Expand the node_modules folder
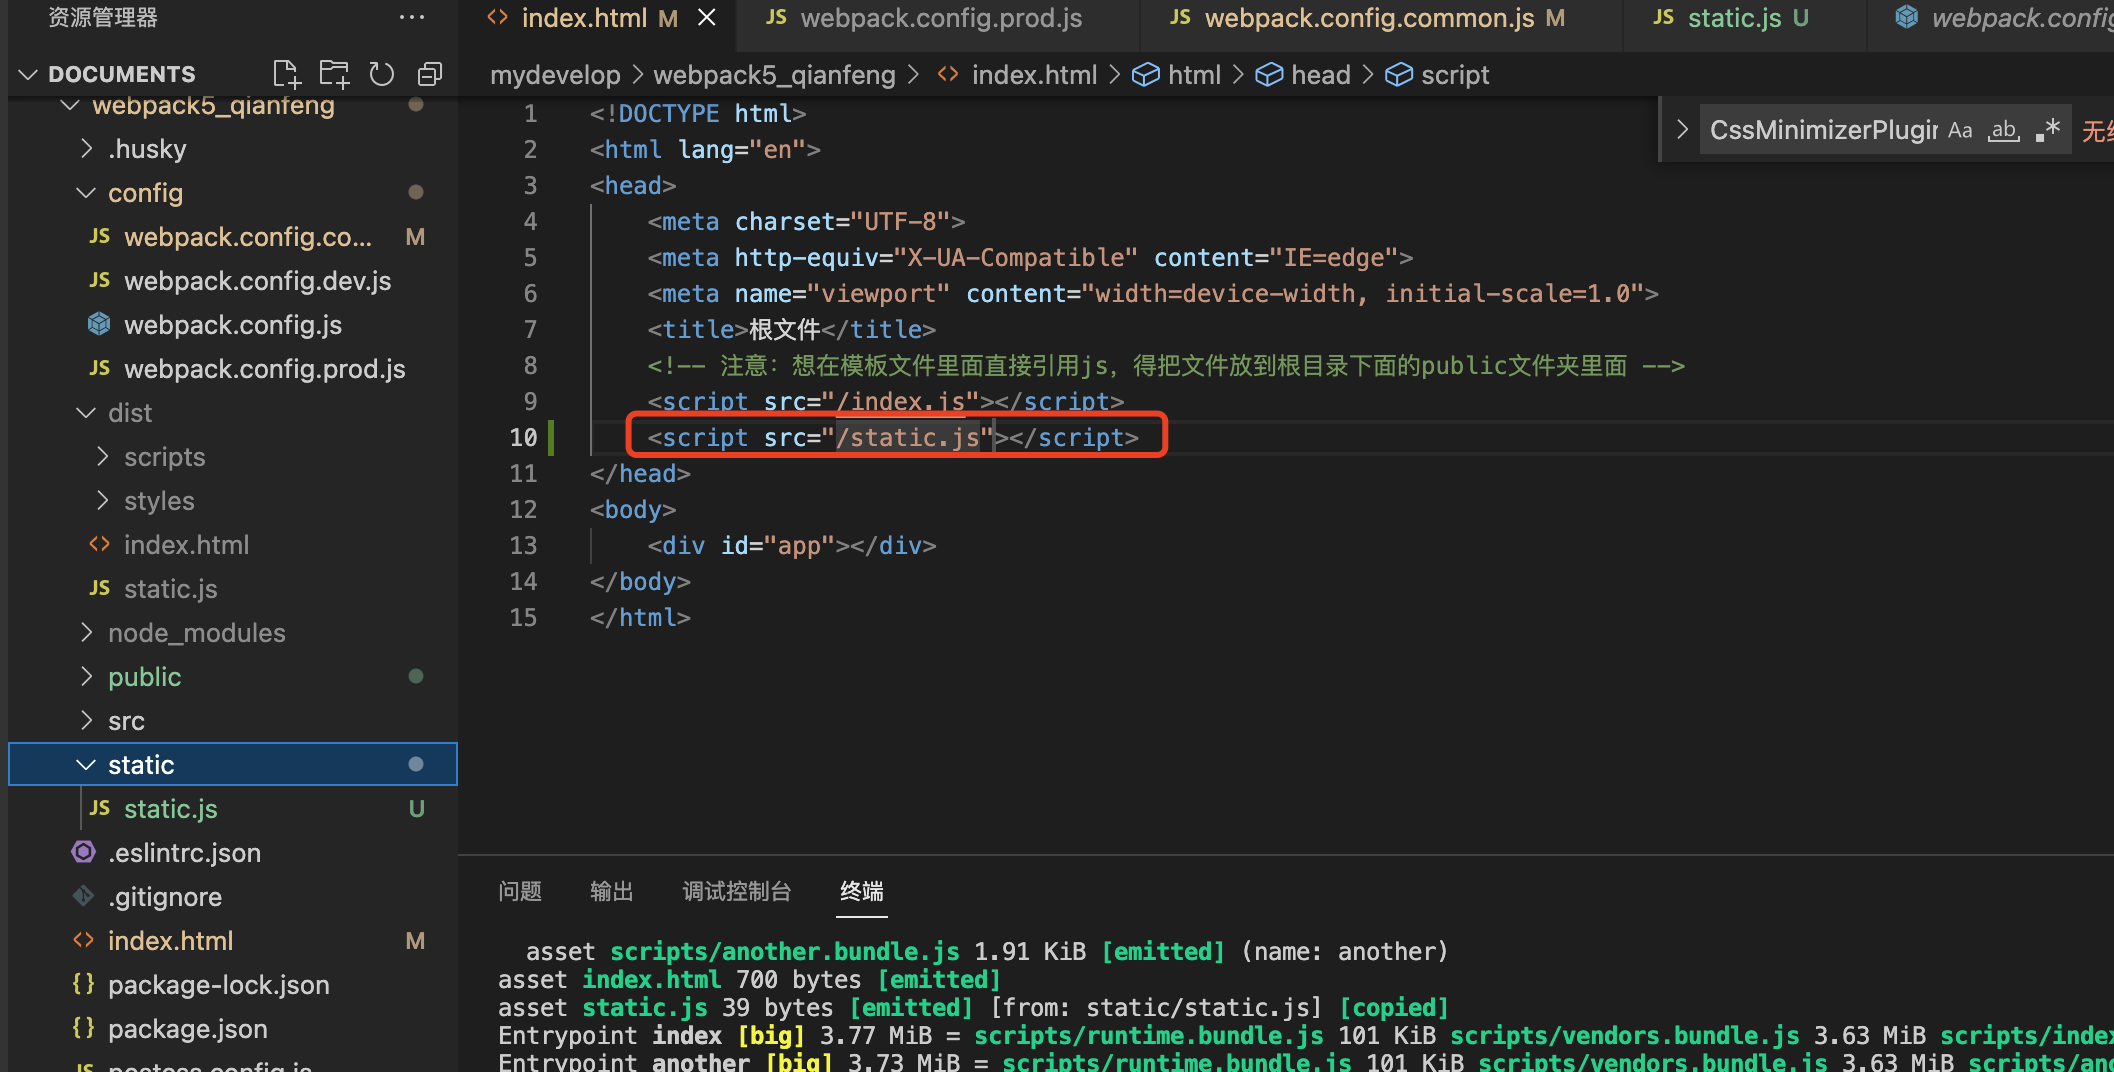 (87, 633)
